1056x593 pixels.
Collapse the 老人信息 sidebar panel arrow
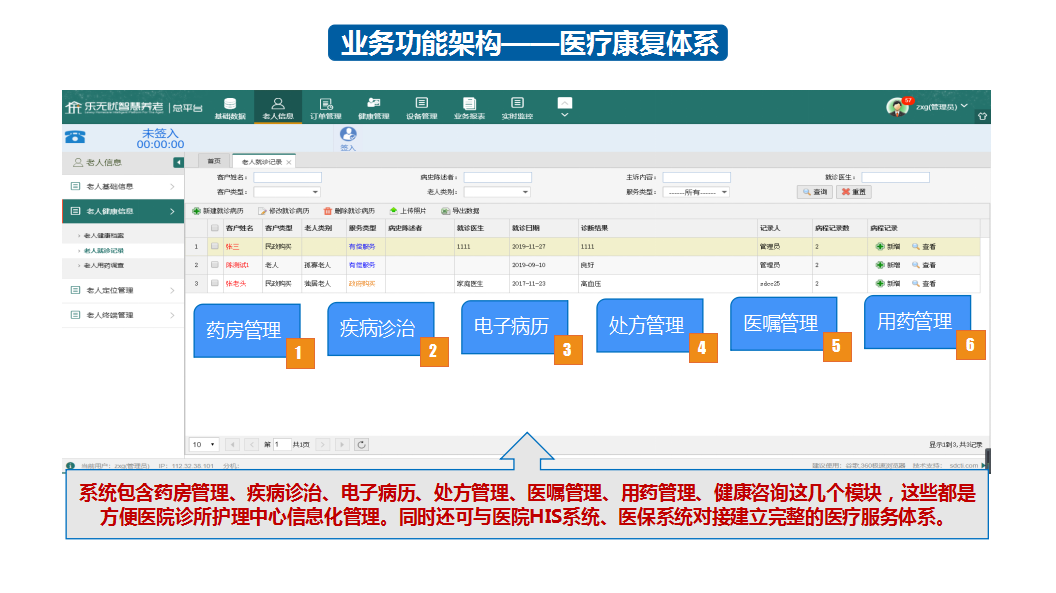(x=178, y=162)
